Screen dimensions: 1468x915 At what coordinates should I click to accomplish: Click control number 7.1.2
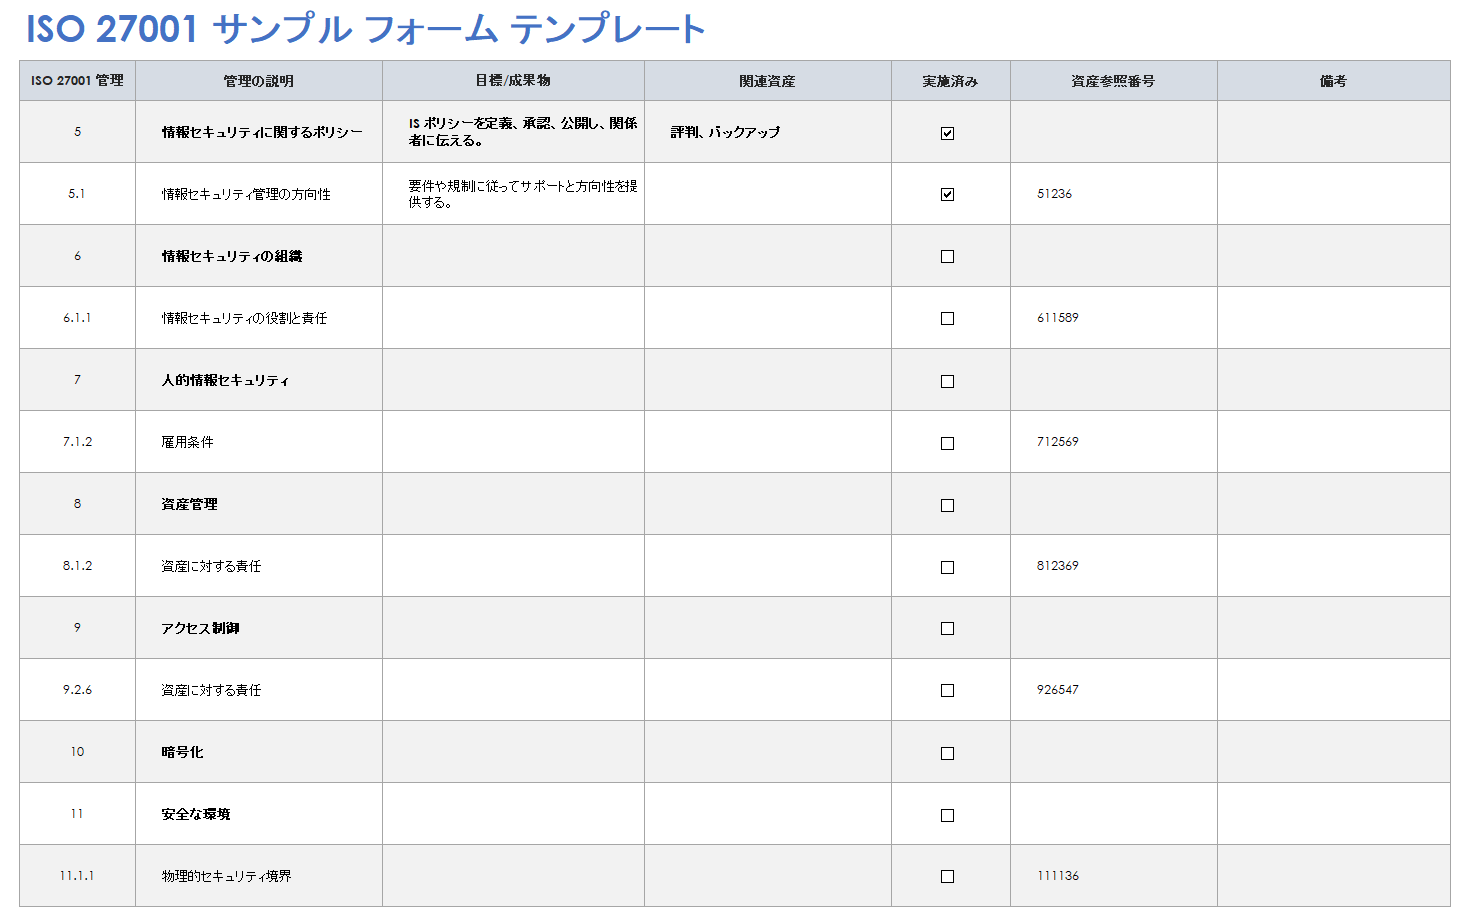coord(77,442)
